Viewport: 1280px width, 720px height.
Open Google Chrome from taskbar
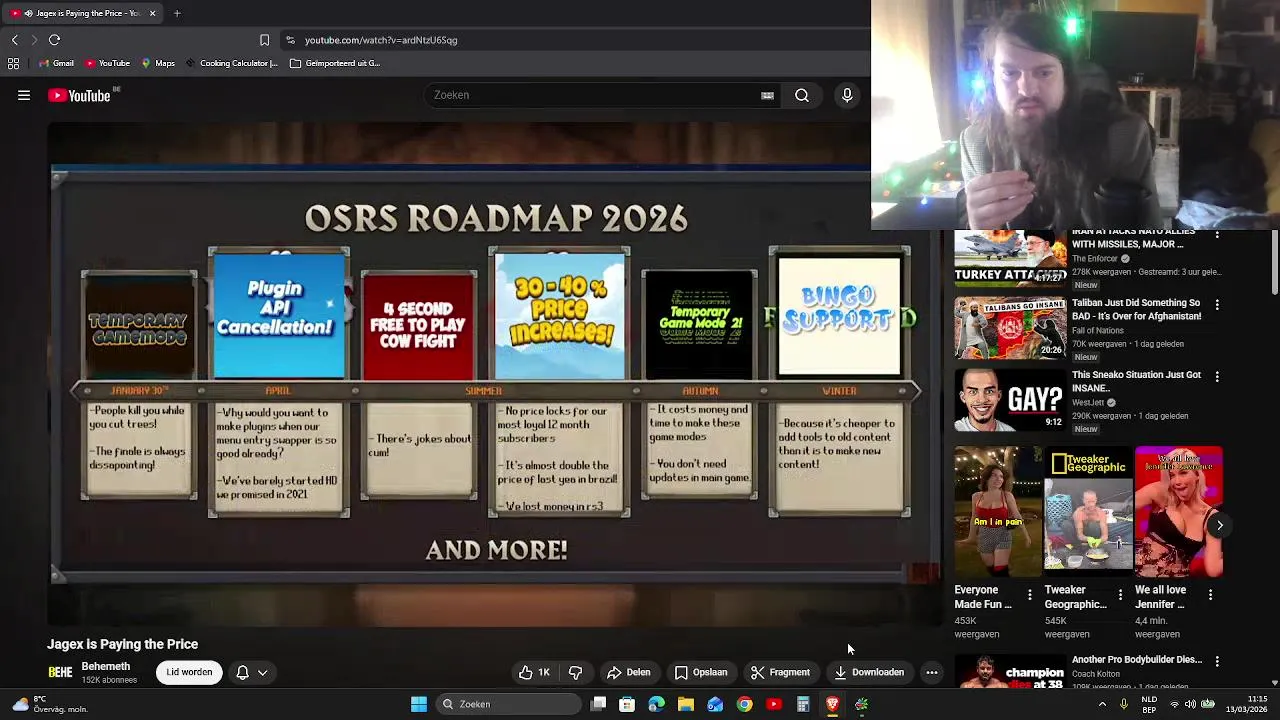[744, 704]
